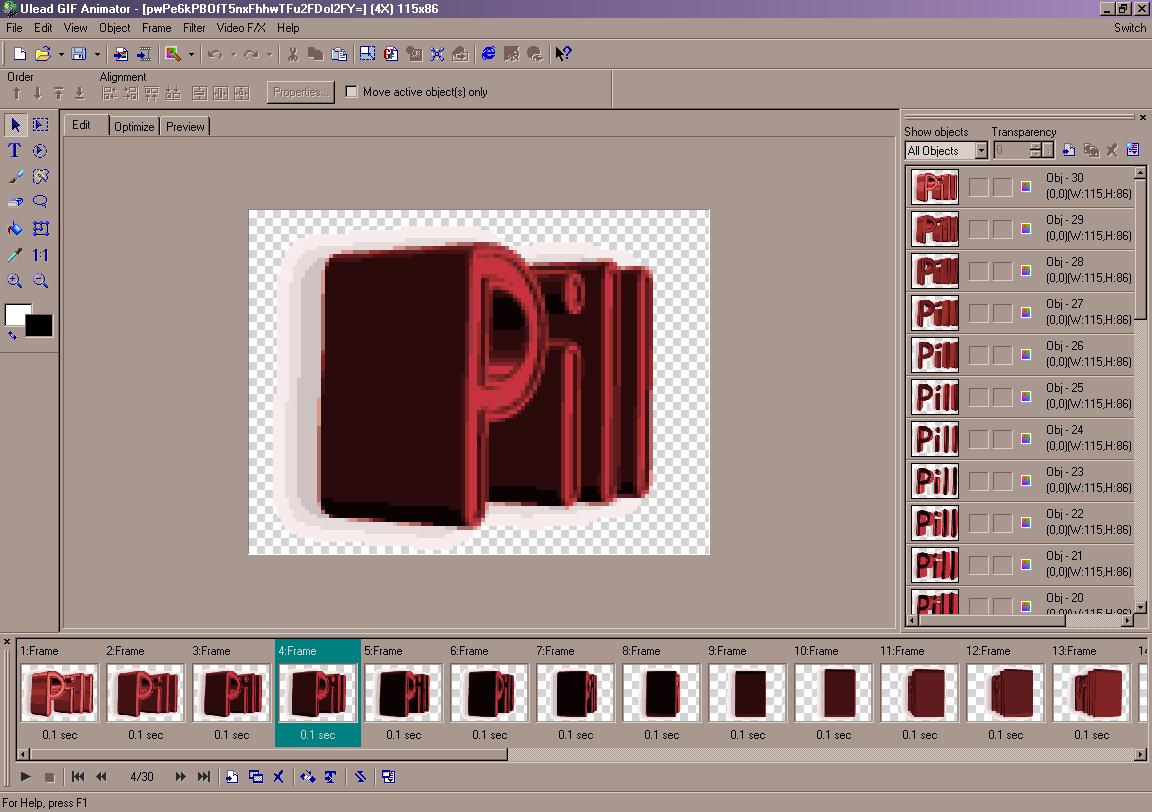Screen dimensions: 1152x812
Task: Click the Play Animation button
Action: click(x=26, y=777)
